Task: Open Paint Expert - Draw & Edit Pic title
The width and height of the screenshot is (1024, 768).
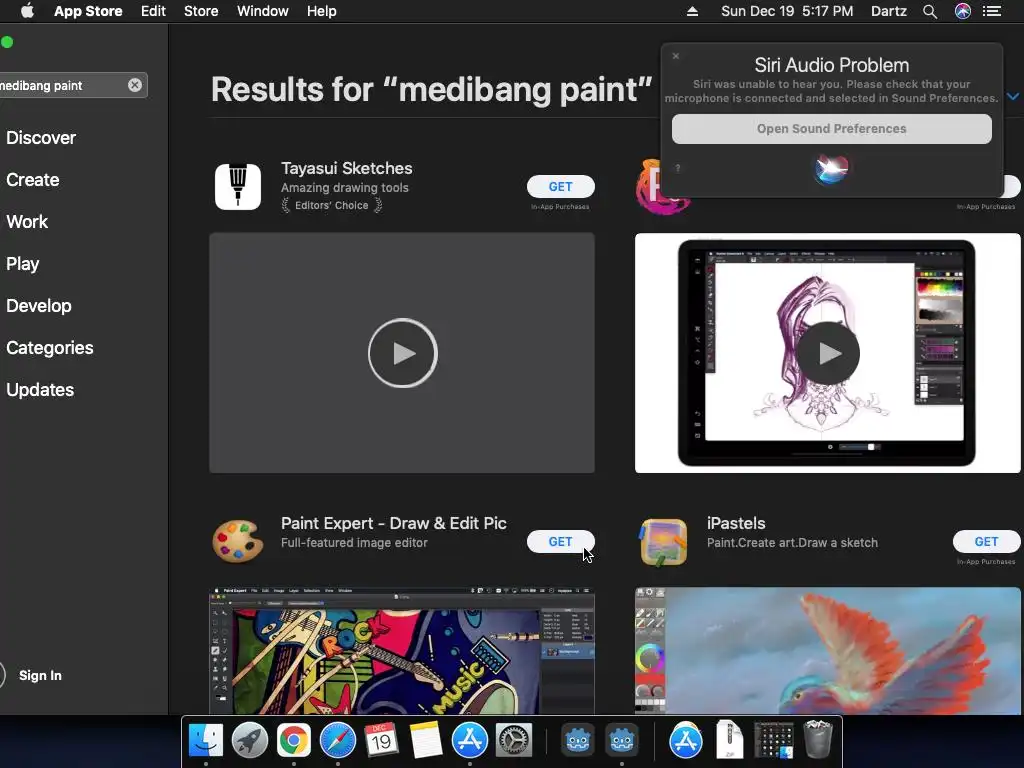Action: tap(394, 523)
